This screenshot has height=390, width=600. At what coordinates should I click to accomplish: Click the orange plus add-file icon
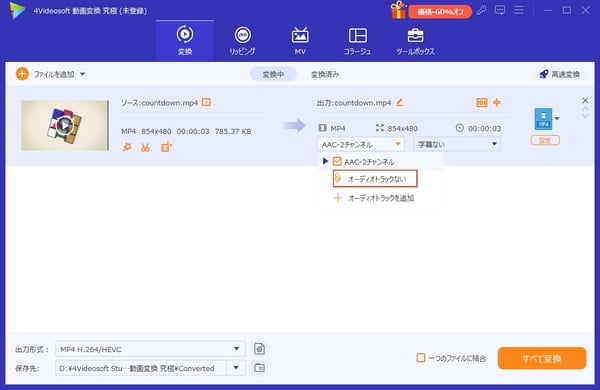[x=22, y=74]
